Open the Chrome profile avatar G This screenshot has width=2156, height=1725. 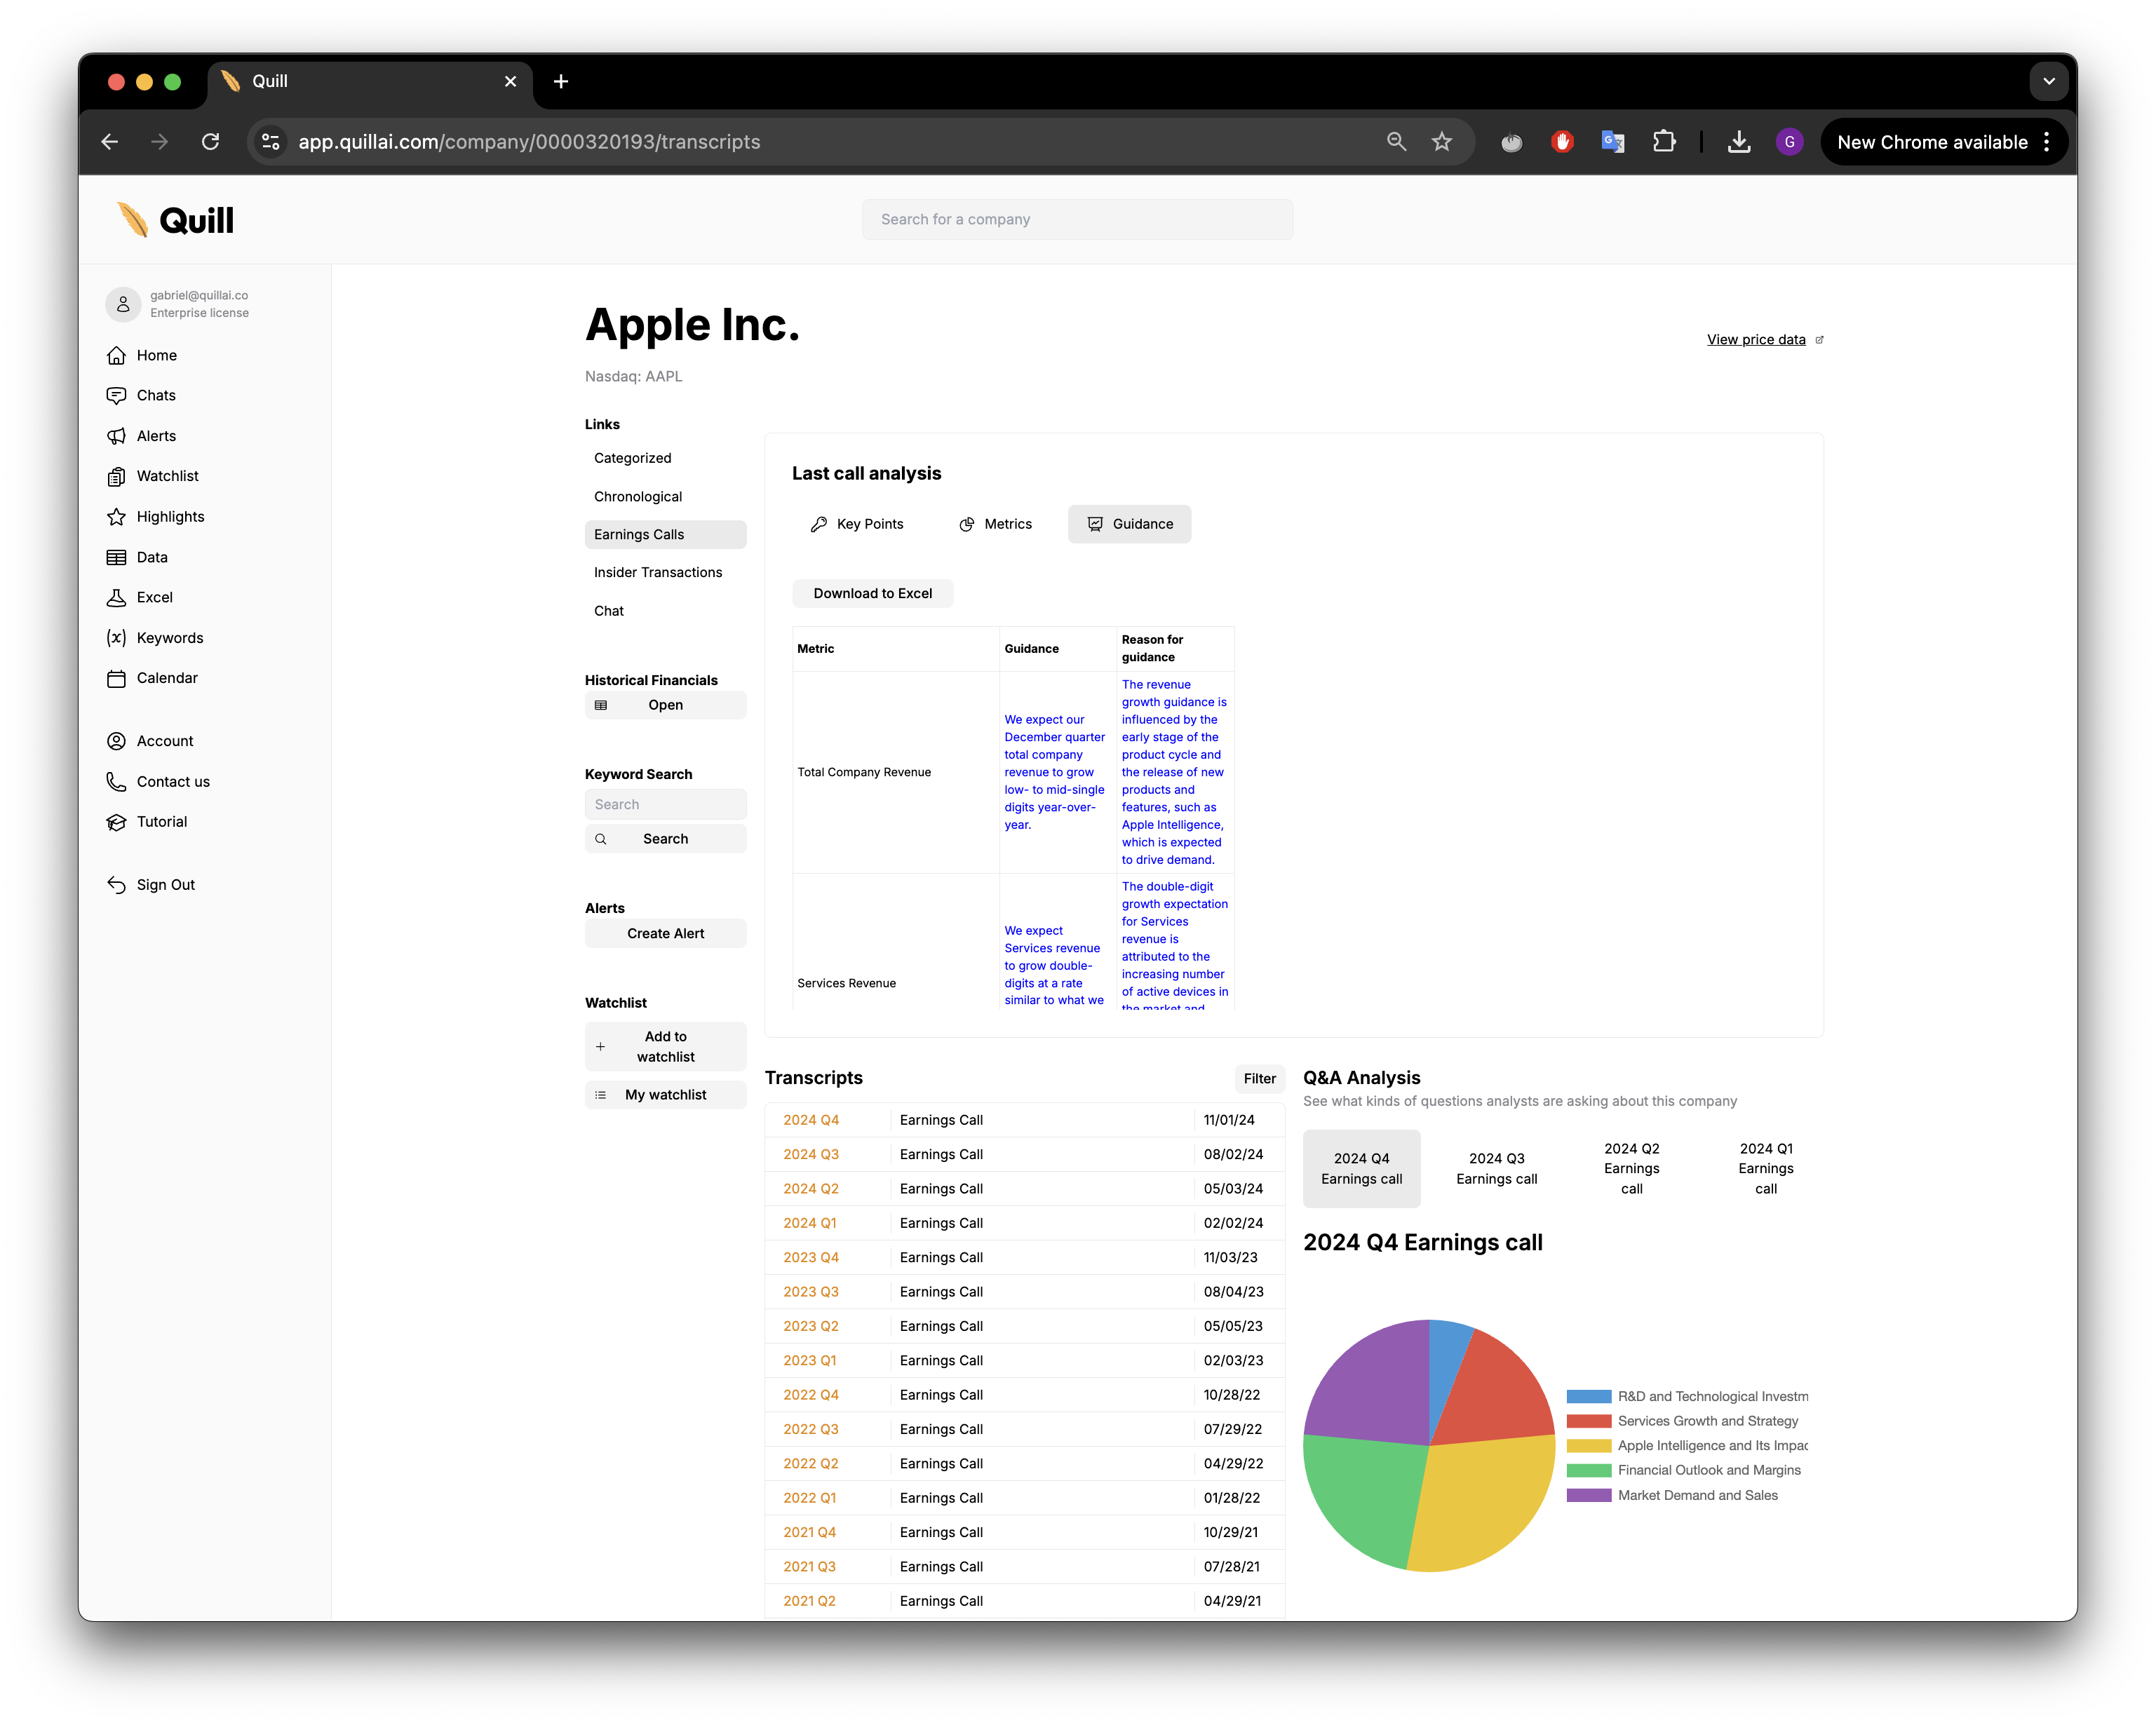1789,142
